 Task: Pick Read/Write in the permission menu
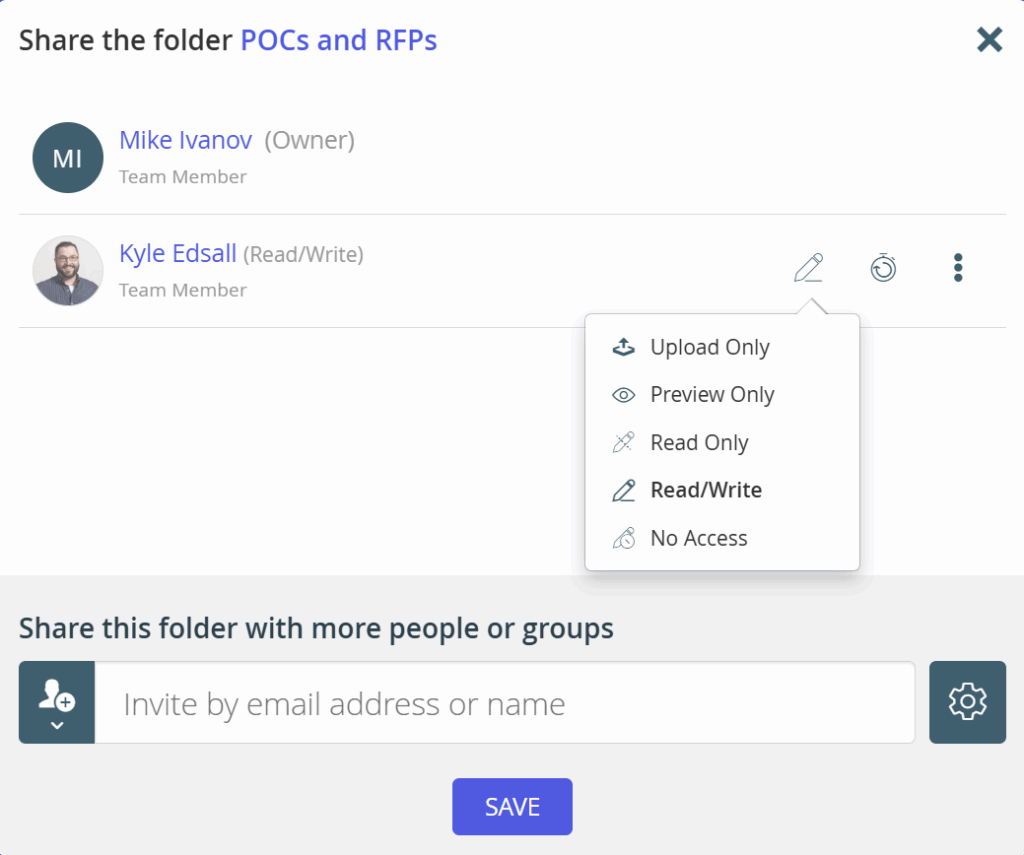705,490
